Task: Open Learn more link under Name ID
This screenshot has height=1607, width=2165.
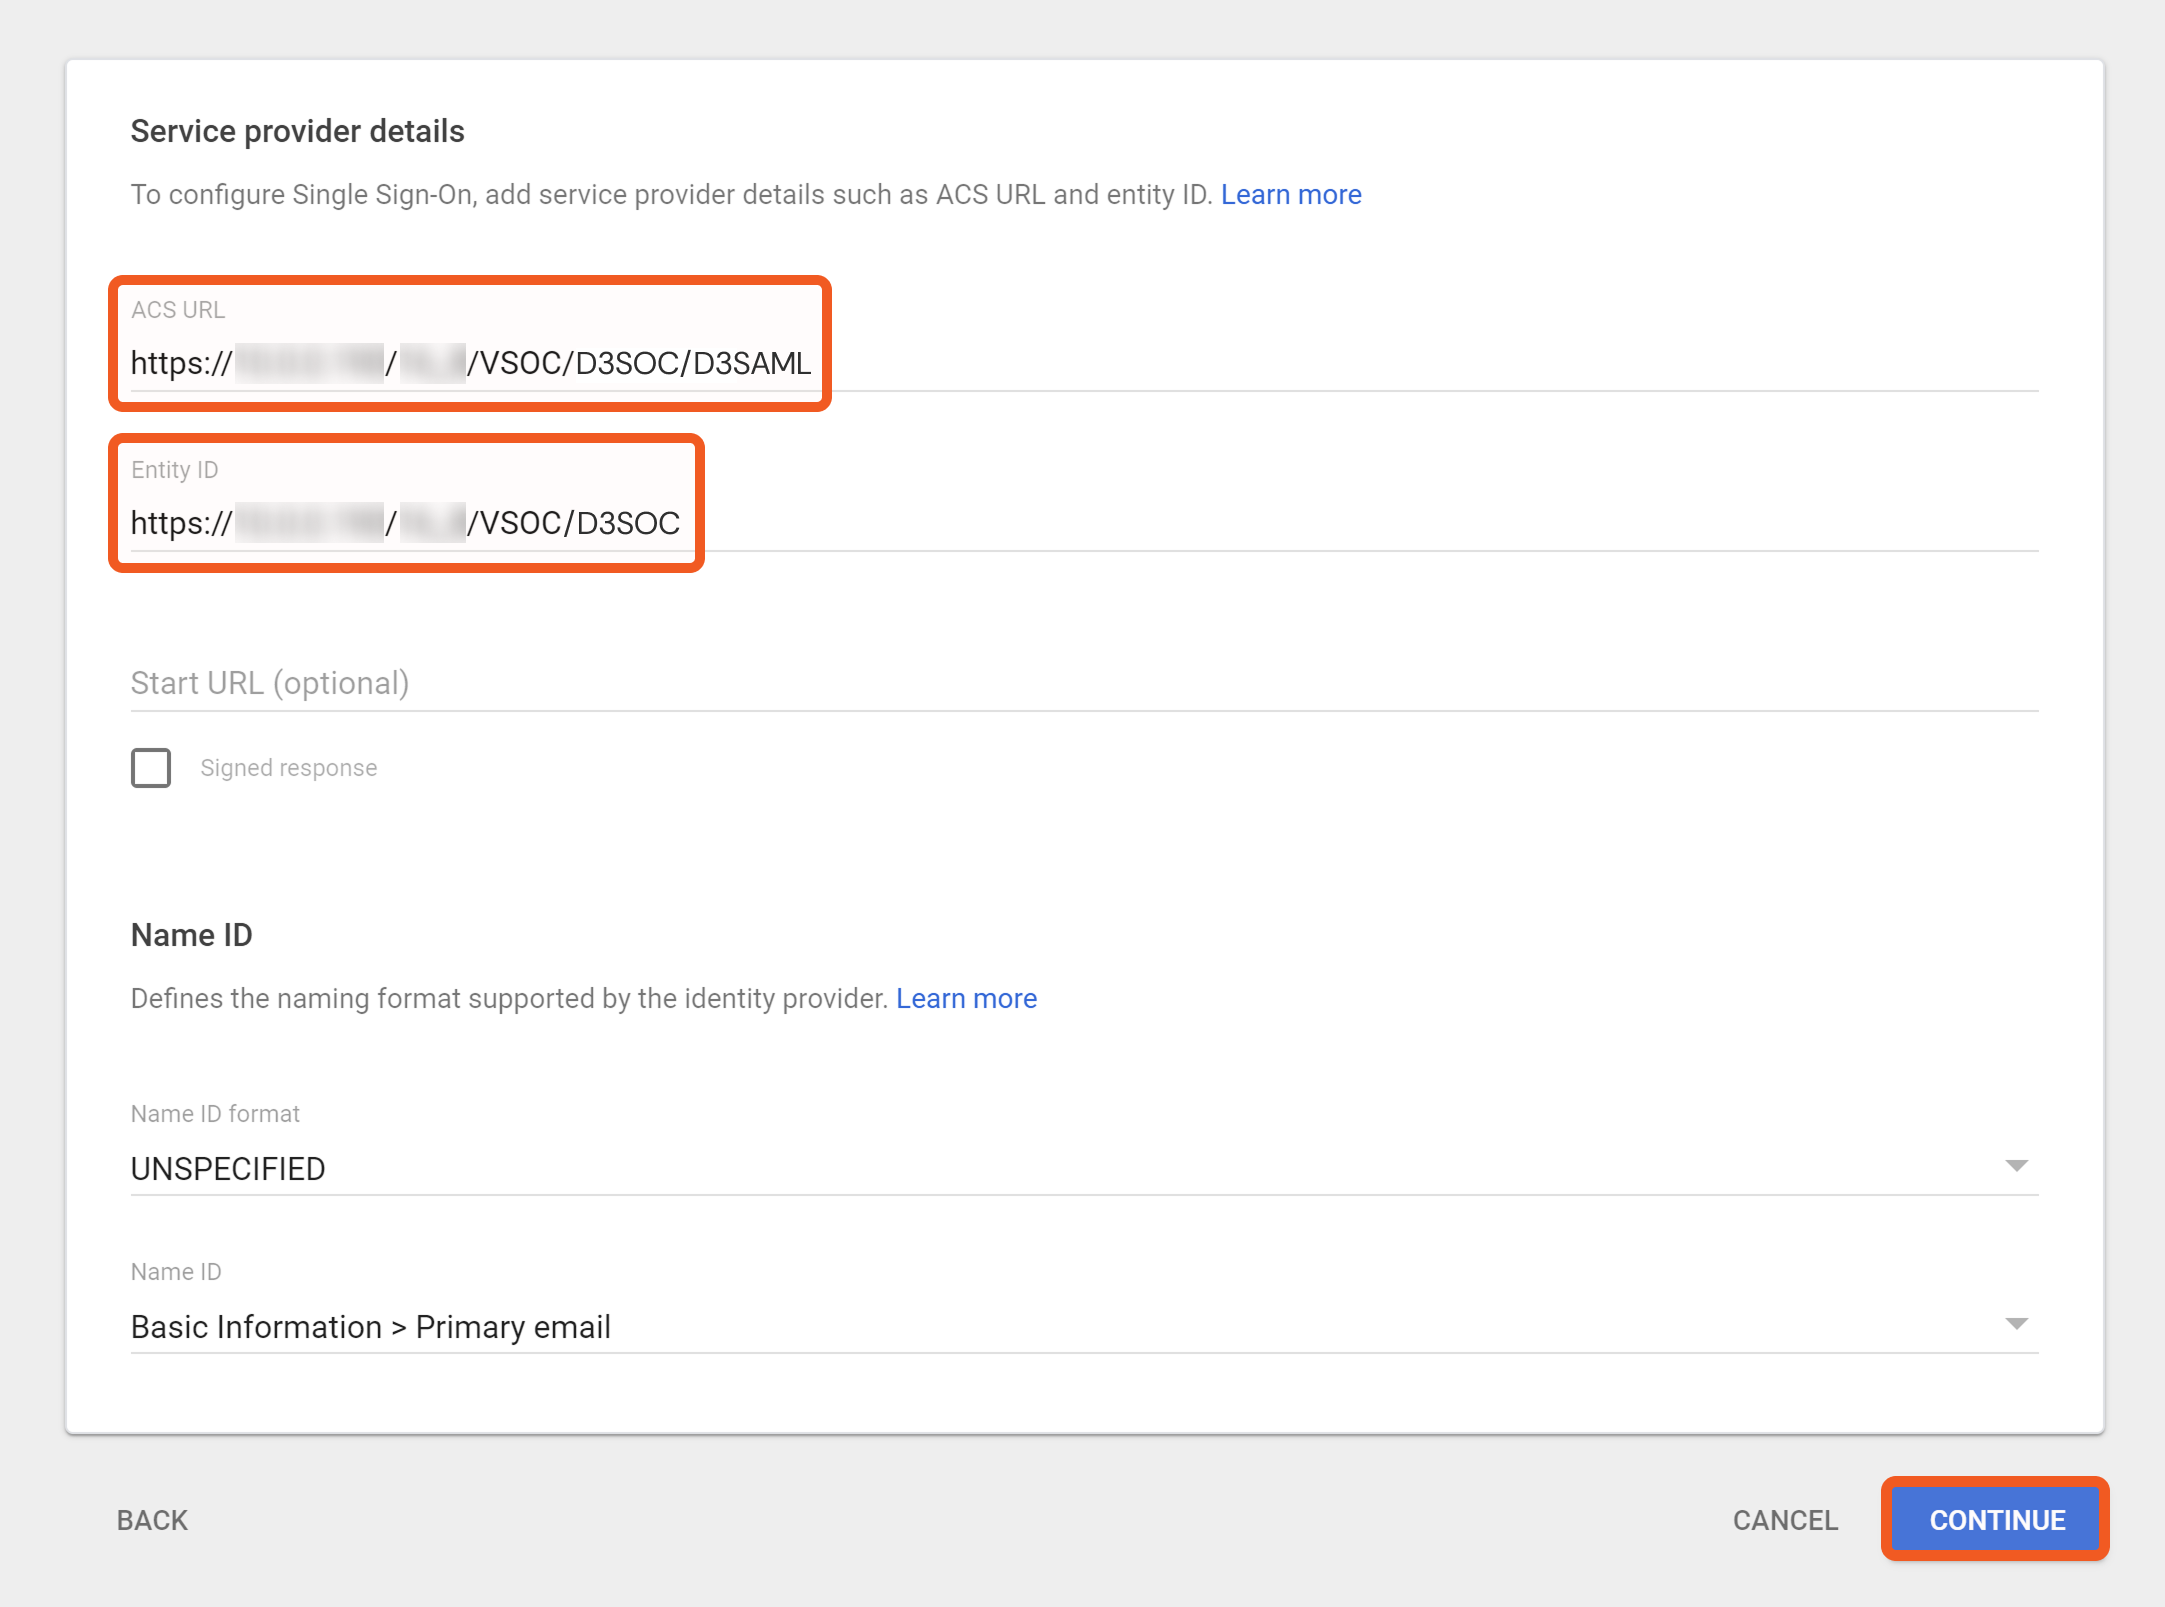Action: pyautogui.click(x=966, y=998)
